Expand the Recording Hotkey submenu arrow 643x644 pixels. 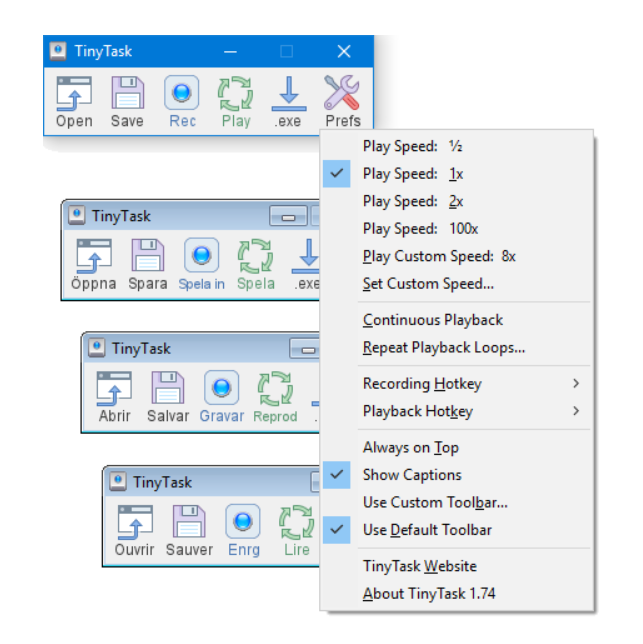576,383
